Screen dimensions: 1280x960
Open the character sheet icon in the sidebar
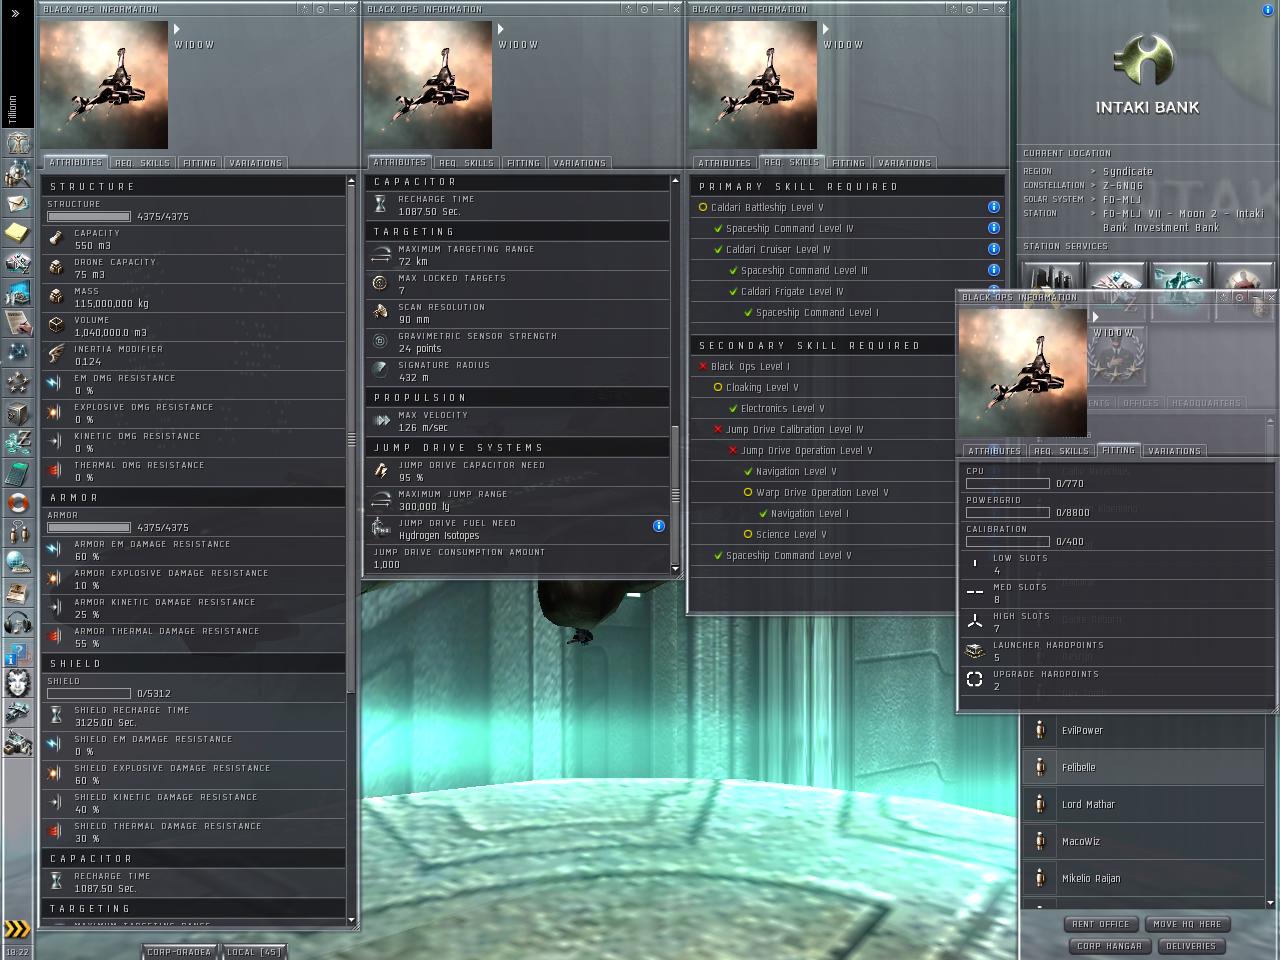(17, 143)
